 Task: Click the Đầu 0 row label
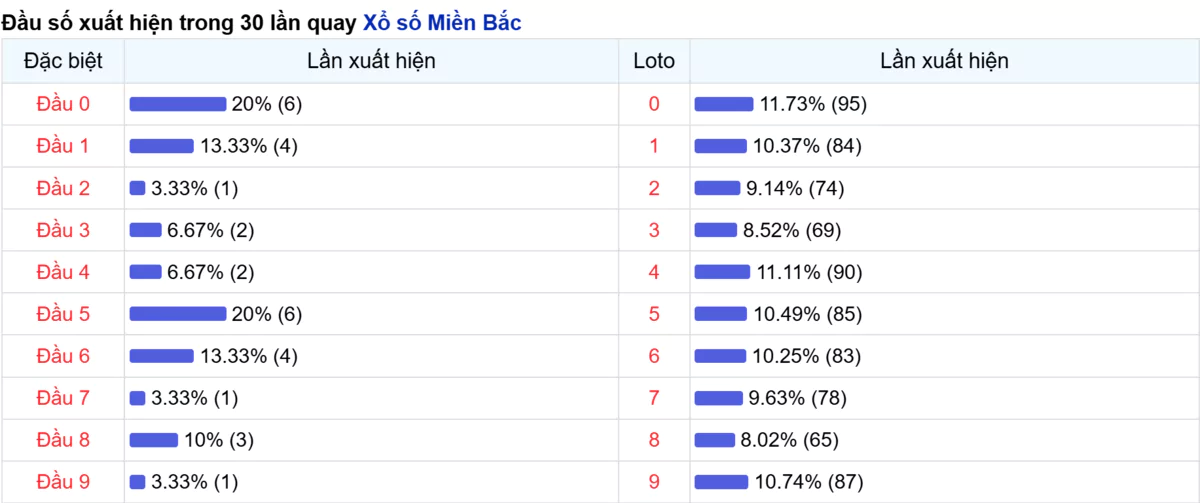click(63, 104)
